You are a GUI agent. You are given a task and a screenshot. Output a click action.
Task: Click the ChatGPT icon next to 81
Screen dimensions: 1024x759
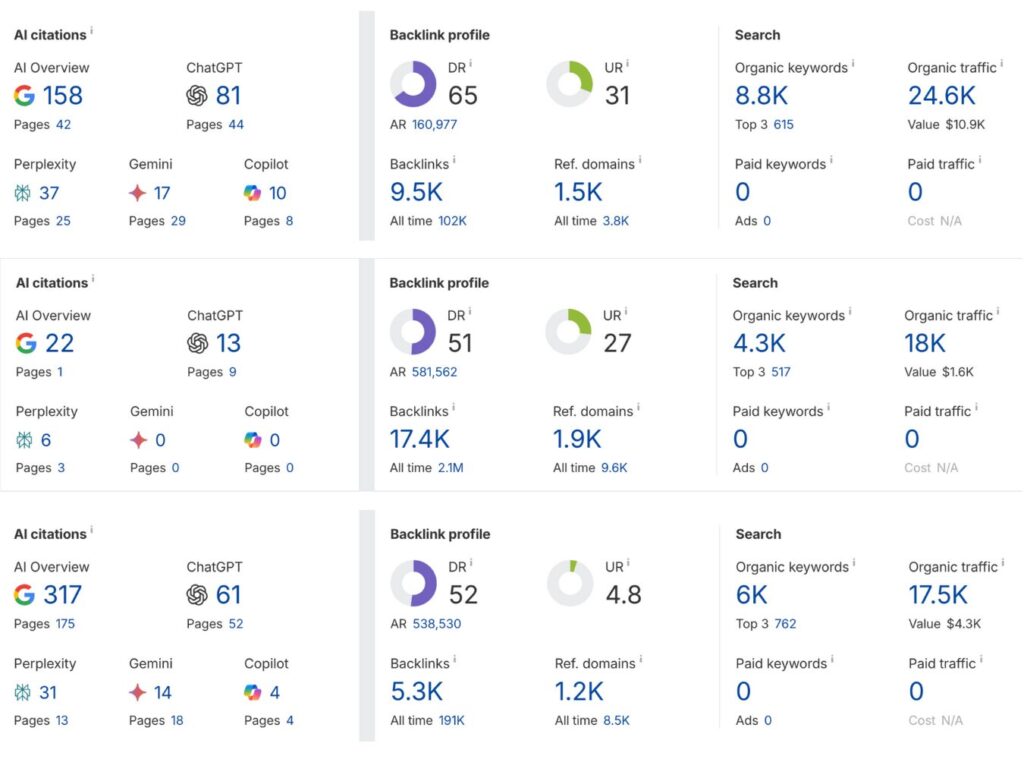click(197, 96)
